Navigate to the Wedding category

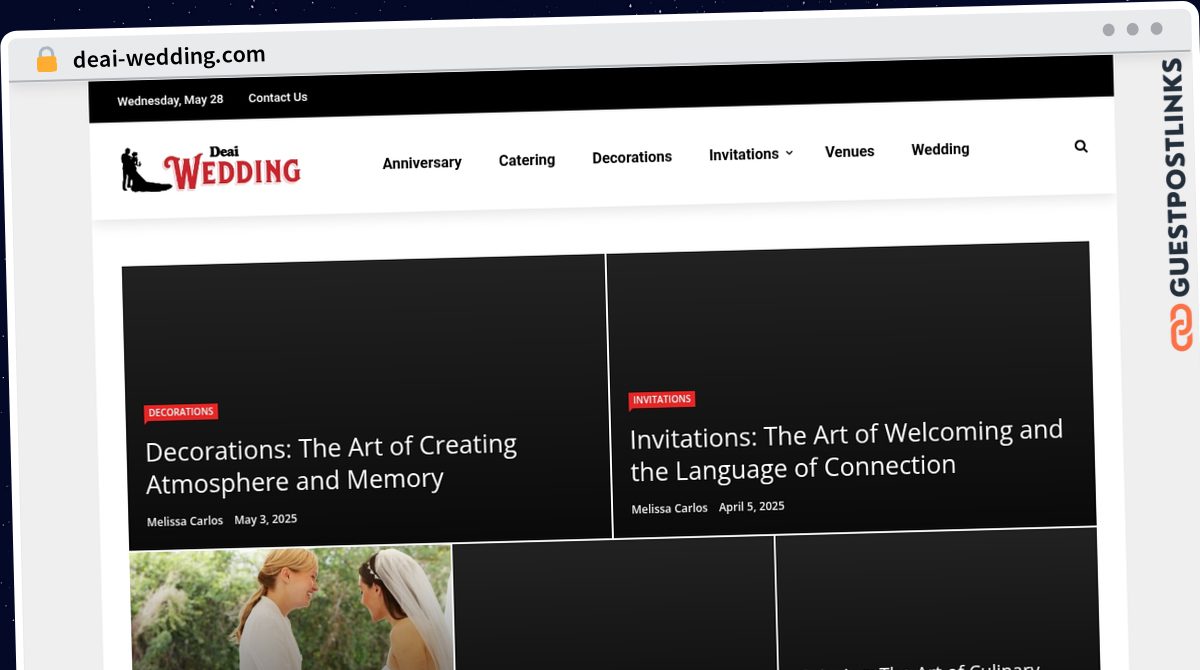pos(940,149)
